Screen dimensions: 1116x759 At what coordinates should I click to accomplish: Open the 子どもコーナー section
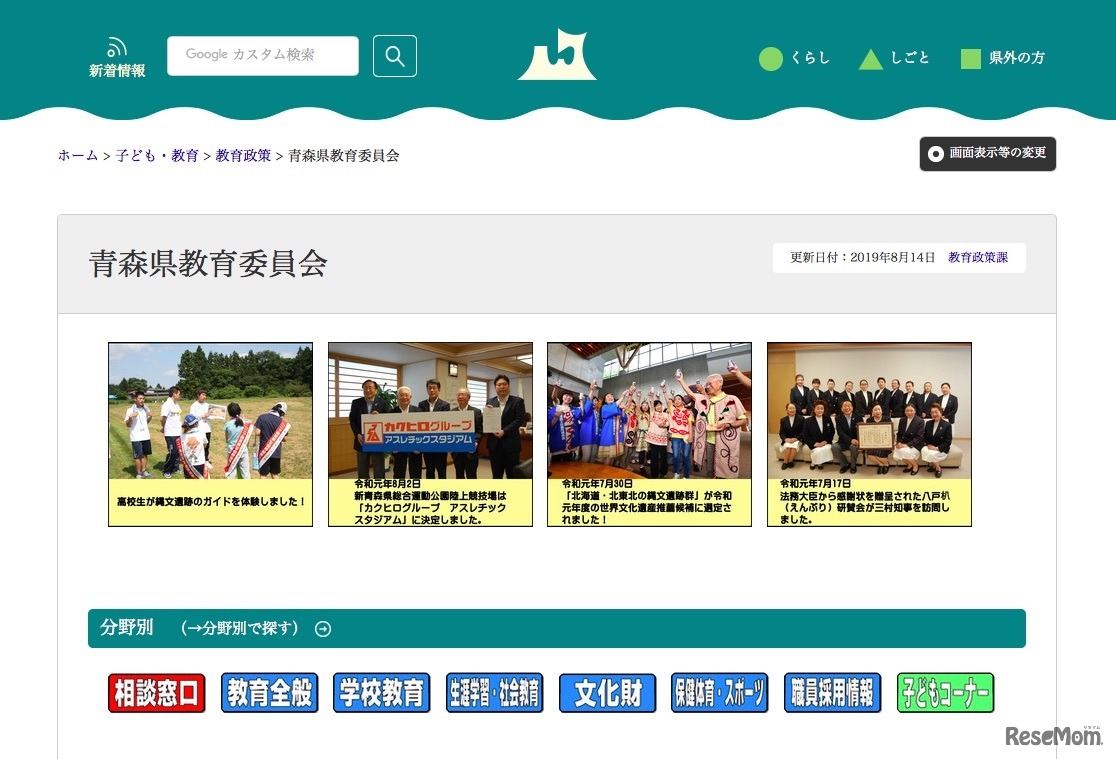pyautogui.click(x=944, y=692)
